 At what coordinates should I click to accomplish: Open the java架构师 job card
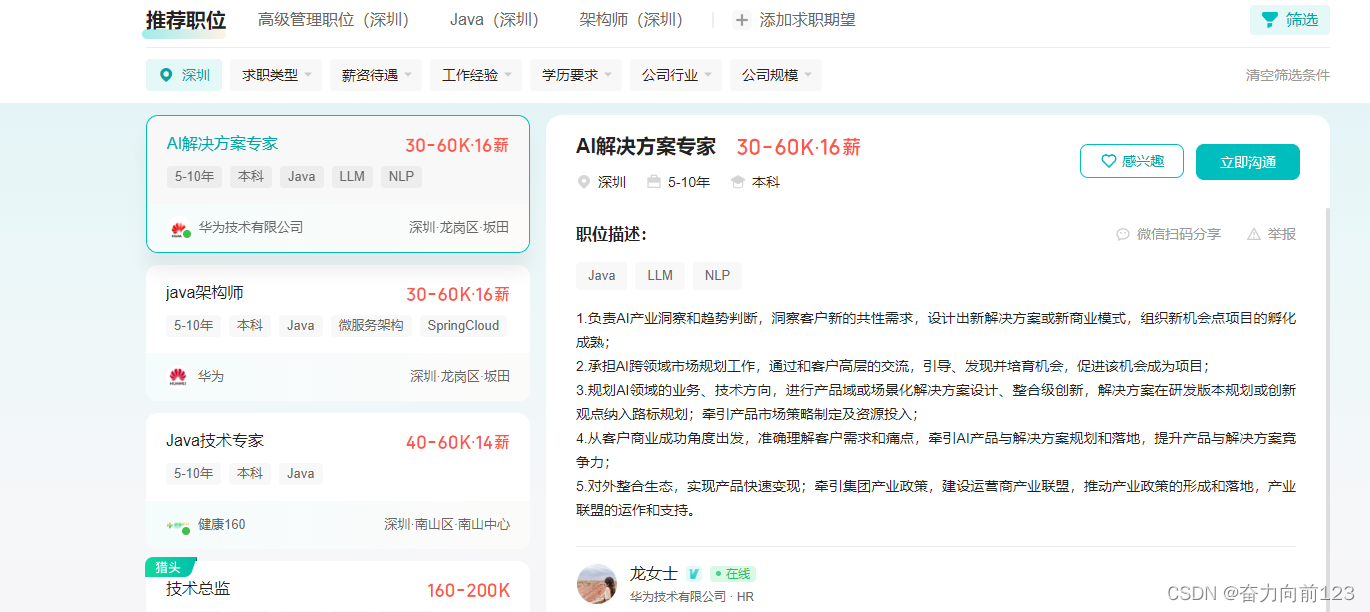click(x=338, y=333)
